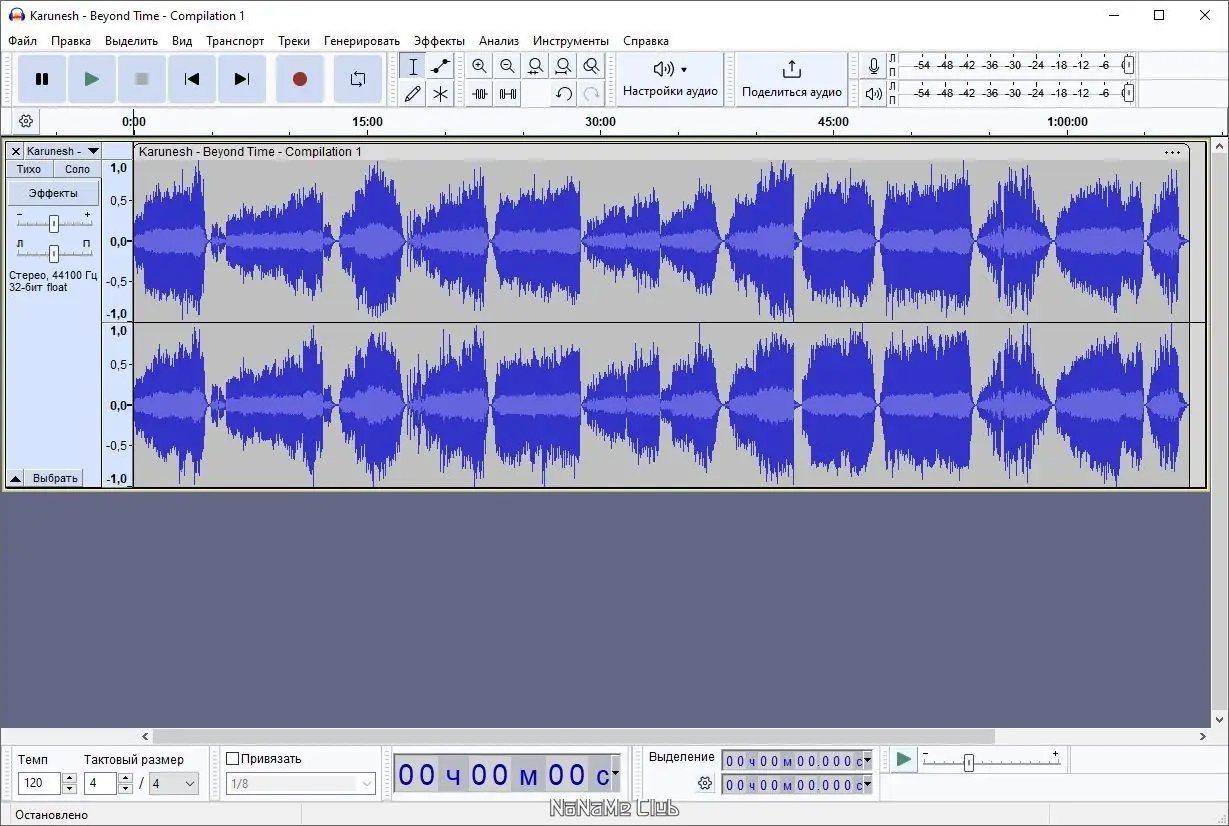Click the playback level slider handle
This screenshot has height=826, width=1229.
(x=1128, y=93)
